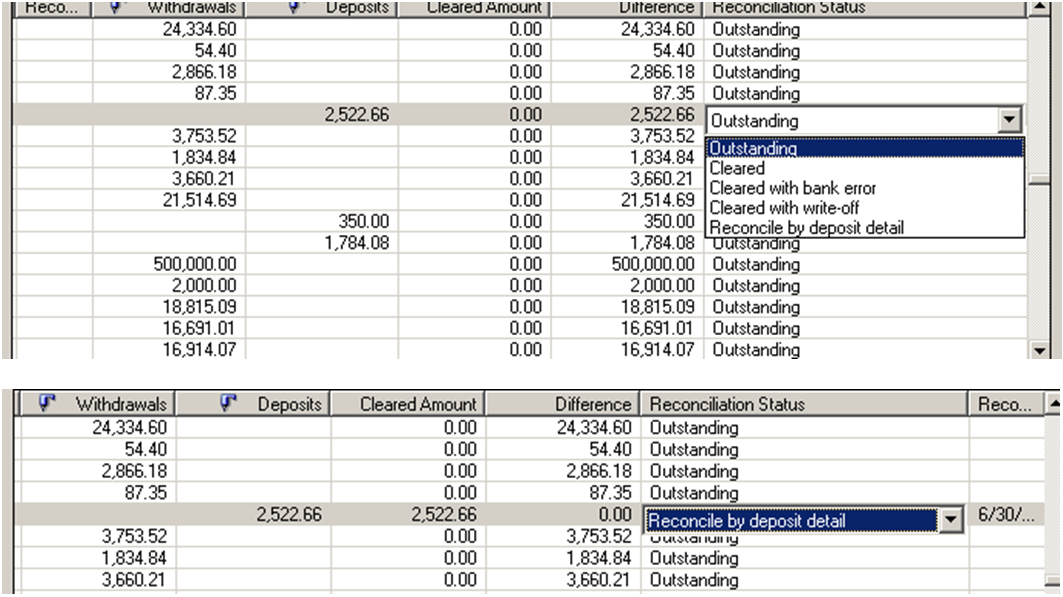The image size is (1063, 597).
Task: Click the lower grid's scrollbar up arrow
Action: (x=1054, y=404)
